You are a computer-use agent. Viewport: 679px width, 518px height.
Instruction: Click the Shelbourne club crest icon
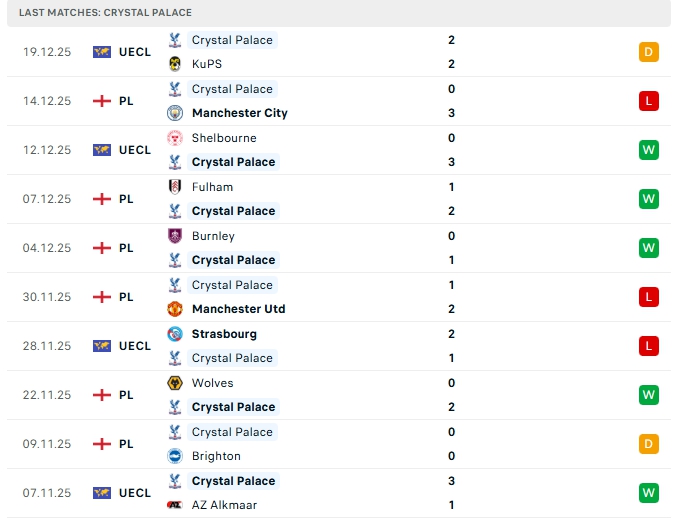click(175, 138)
